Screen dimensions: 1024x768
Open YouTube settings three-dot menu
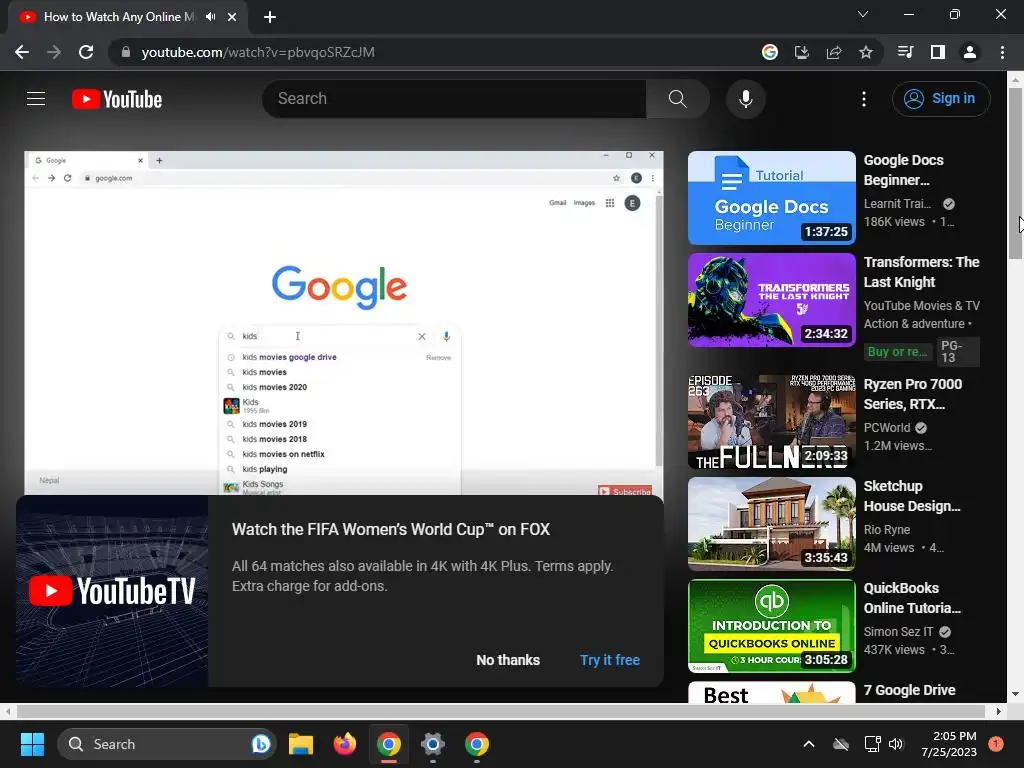tap(863, 99)
